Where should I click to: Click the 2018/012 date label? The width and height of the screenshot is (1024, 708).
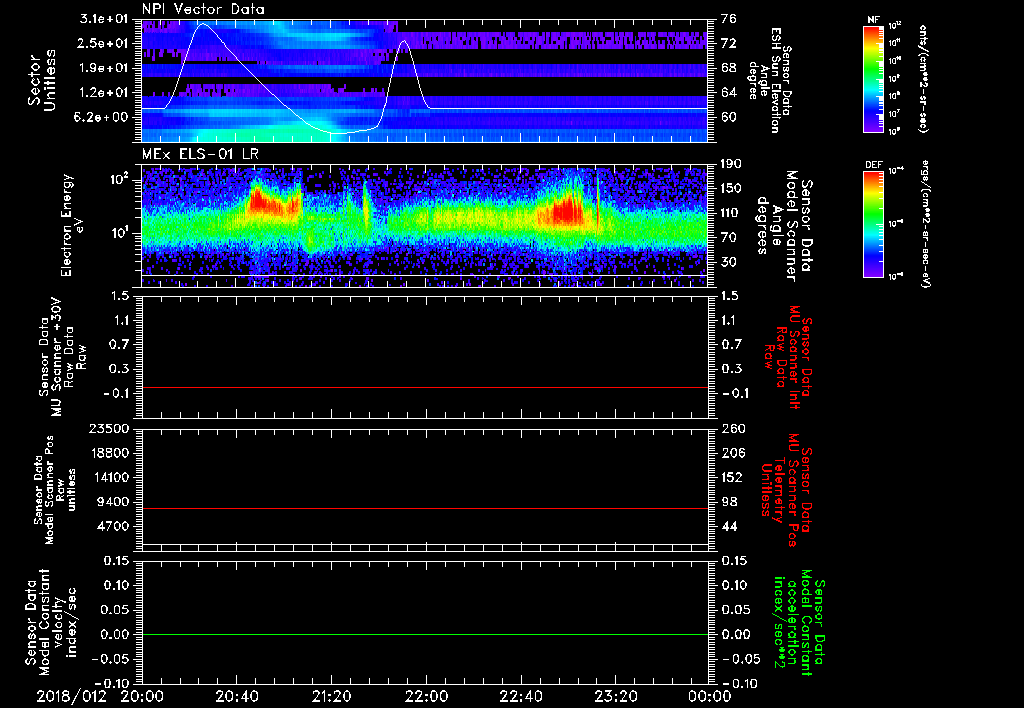[x=71, y=696]
